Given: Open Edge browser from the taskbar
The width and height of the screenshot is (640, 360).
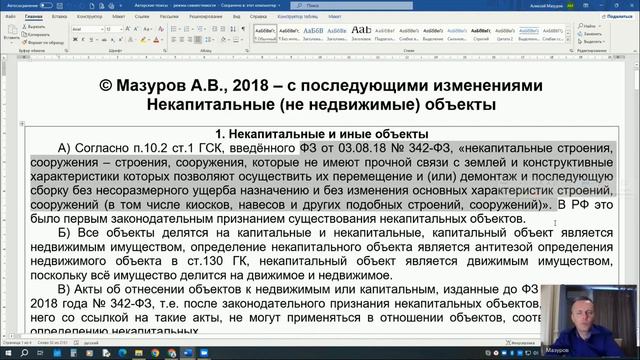Looking at the screenshot, I should coord(122,353).
